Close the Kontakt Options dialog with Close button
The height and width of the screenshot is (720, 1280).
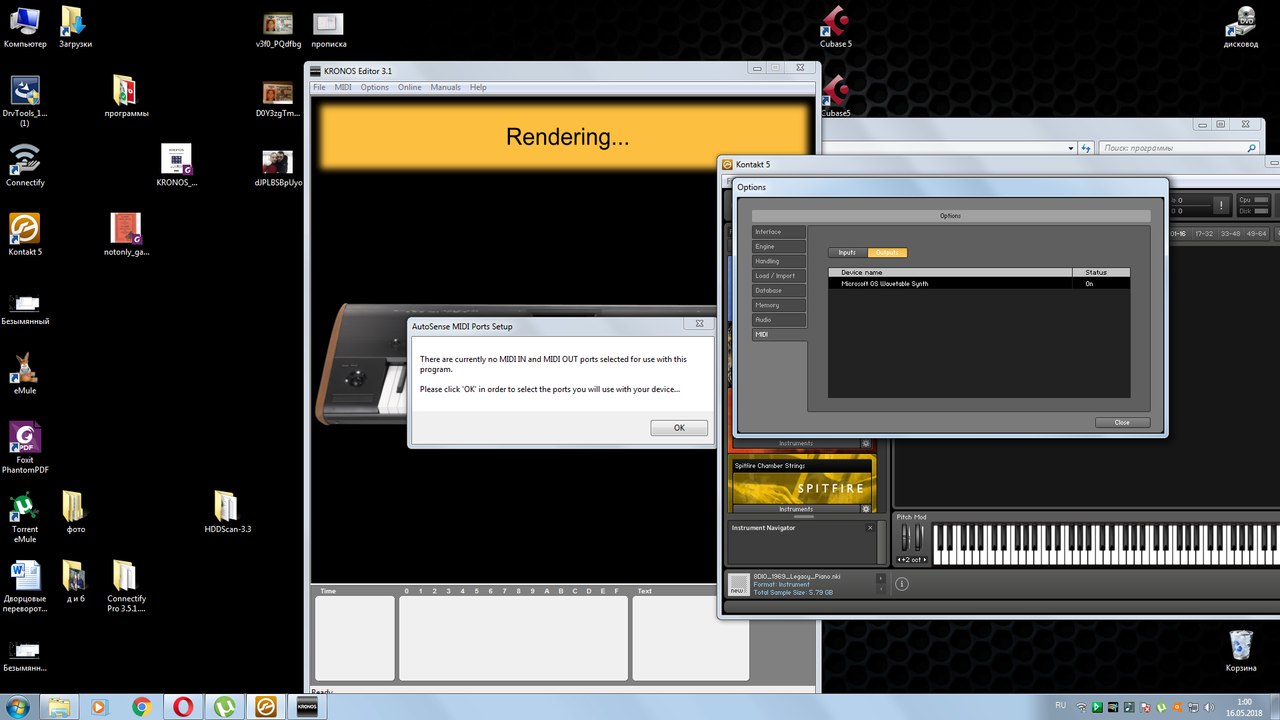(1122, 423)
